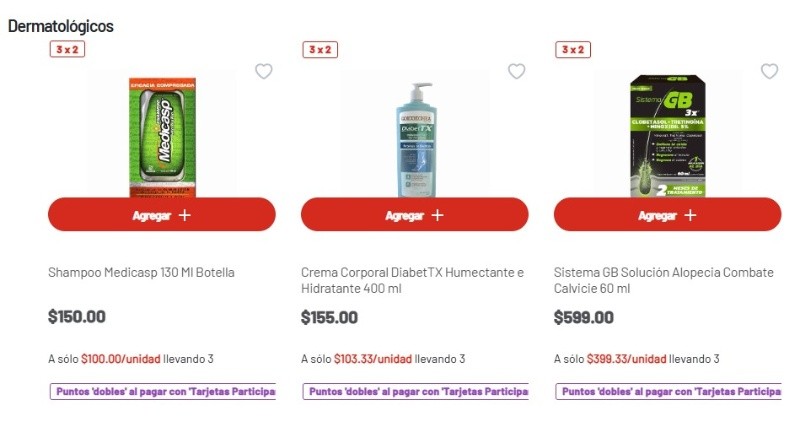Open Crema Corporal DiabetTX Humectante title link
Screen dimensions: 800x427
(x=412, y=280)
